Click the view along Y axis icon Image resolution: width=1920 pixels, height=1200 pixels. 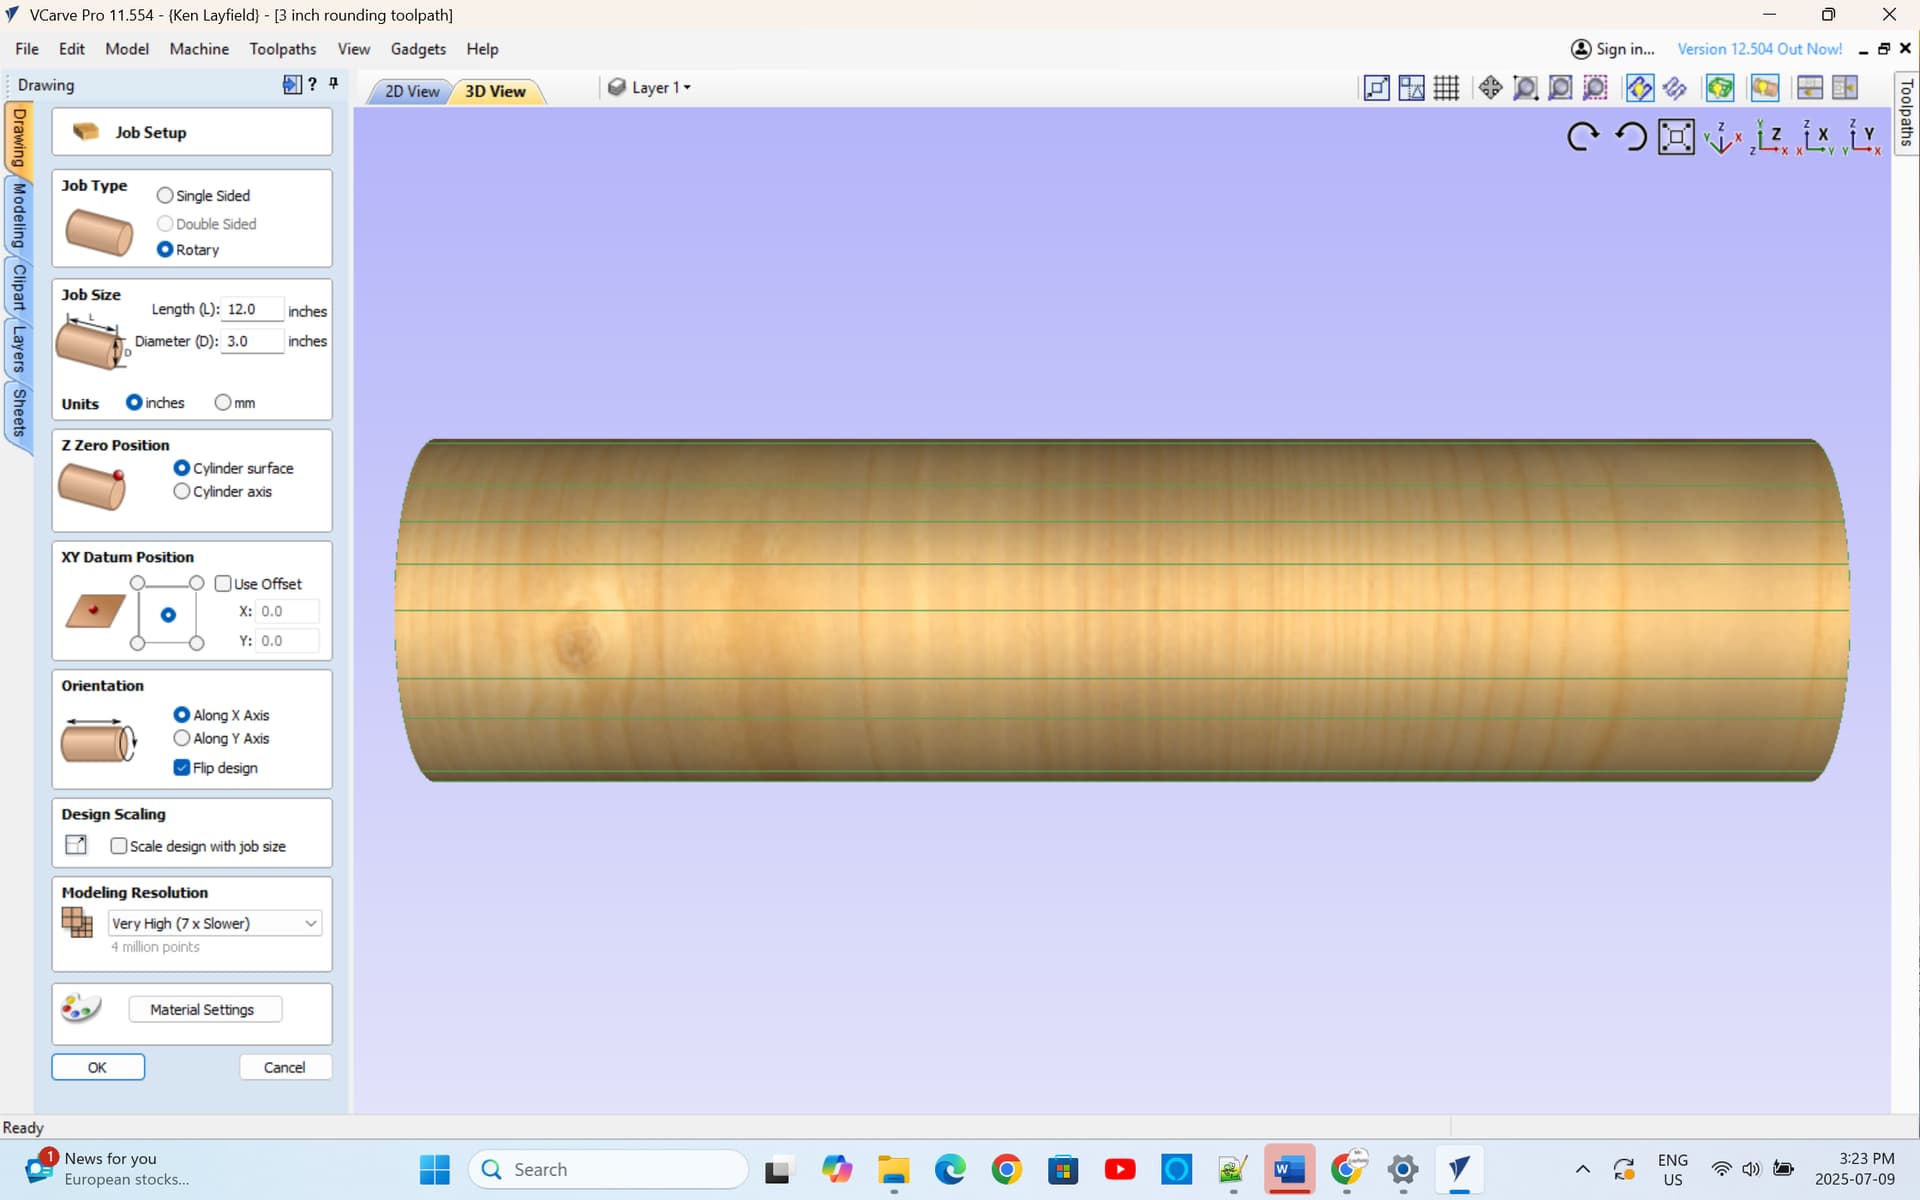[x=1862, y=137]
